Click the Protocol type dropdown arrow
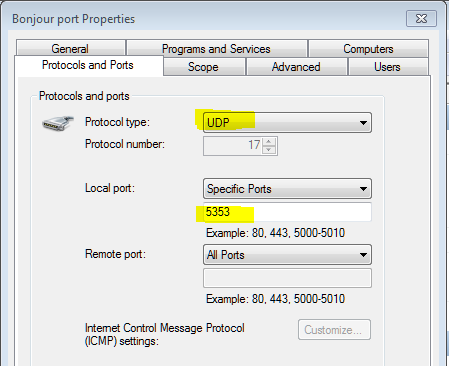Viewport: 449px width, 366px height. 363,123
